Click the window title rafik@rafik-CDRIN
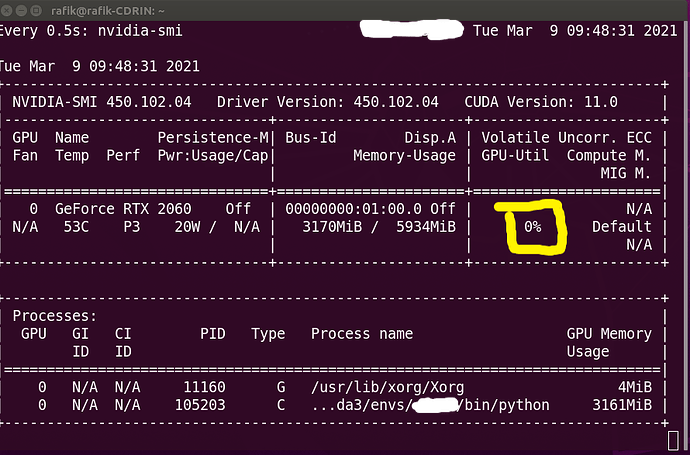The height and width of the screenshot is (455, 690). point(108,9)
